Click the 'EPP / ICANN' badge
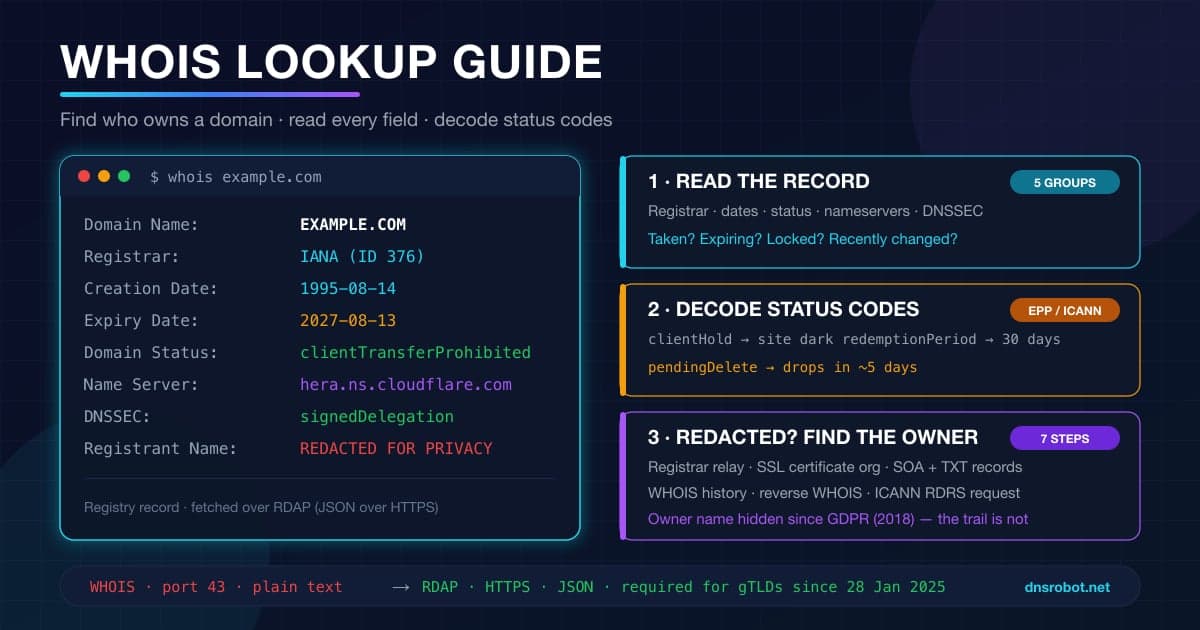Screen dimensions: 1200x630 tap(1064, 310)
